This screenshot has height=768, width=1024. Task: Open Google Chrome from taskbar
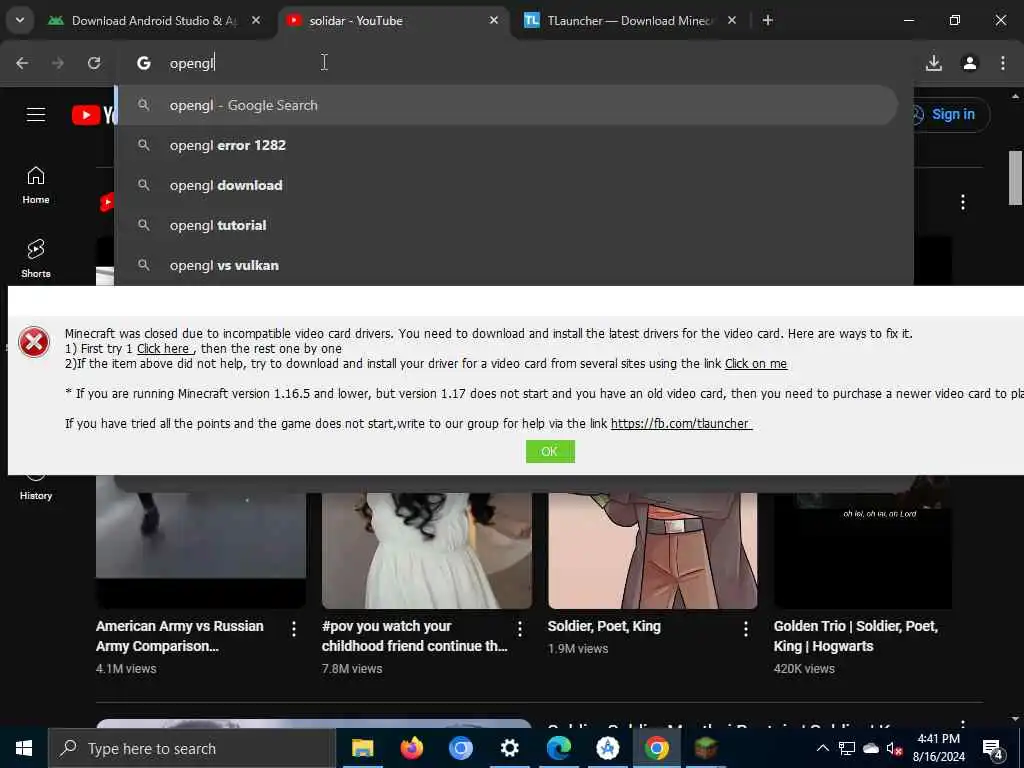[x=656, y=748]
